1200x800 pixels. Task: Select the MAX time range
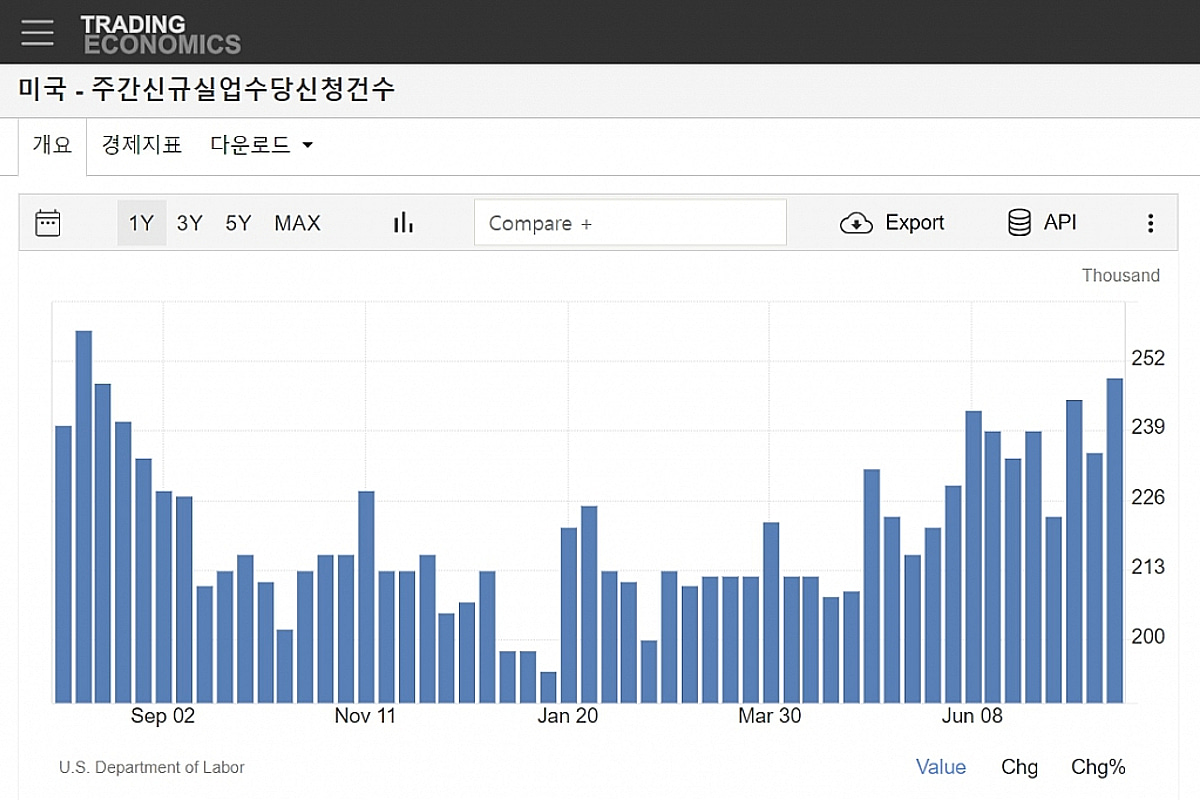[297, 223]
